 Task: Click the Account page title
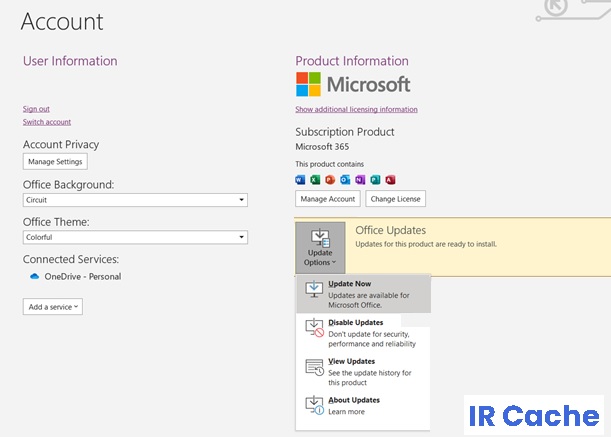pyautogui.click(x=62, y=21)
